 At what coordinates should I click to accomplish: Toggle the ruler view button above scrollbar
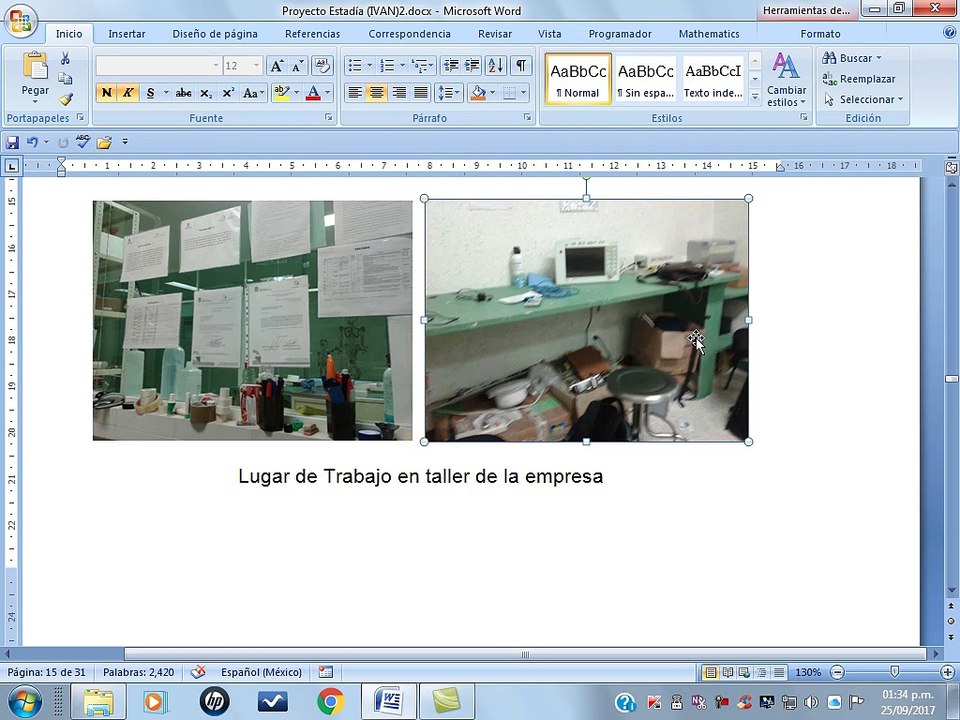point(951,167)
